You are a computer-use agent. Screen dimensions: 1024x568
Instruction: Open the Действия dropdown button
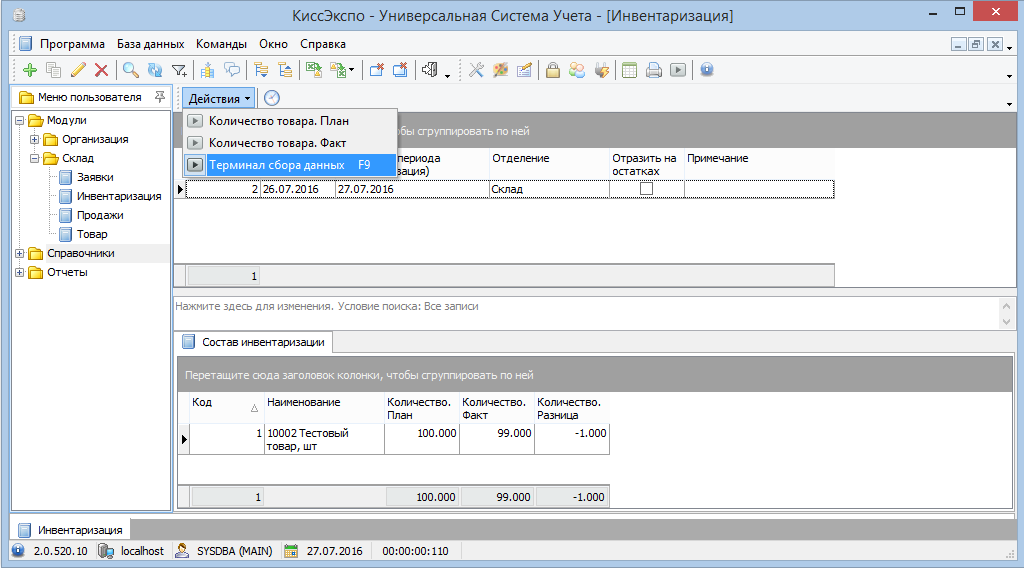[219, 98]
